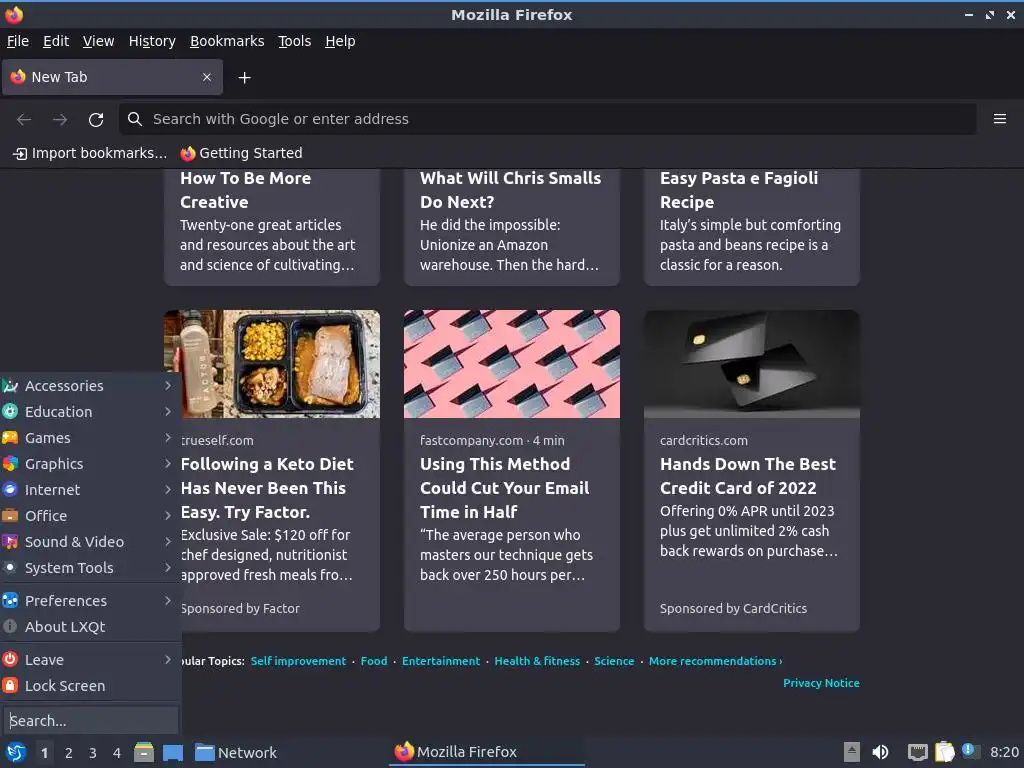Click the Internet globe icon
1024x768 pixels.
pyautogui.click(x=10, y=489)
